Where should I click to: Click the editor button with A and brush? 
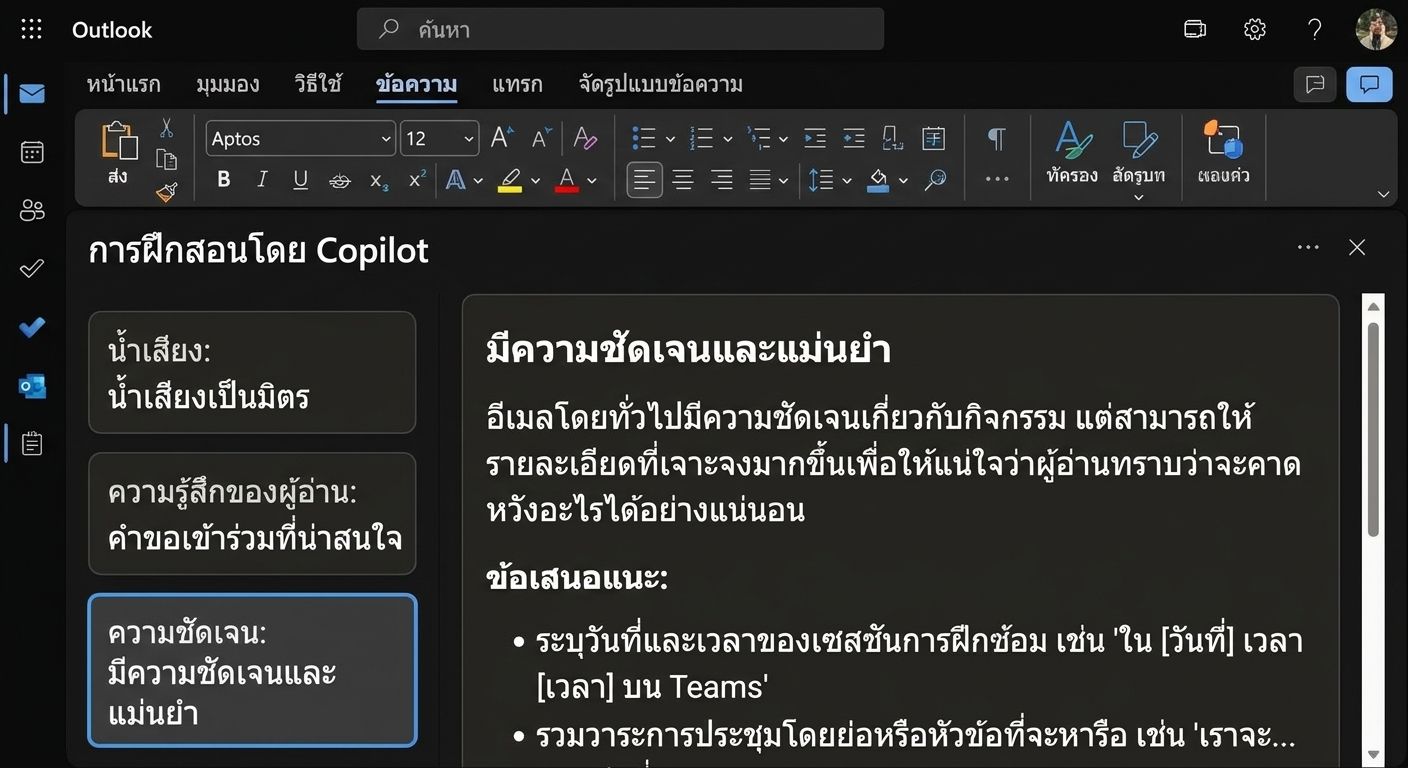click(x=1073, y=152)
